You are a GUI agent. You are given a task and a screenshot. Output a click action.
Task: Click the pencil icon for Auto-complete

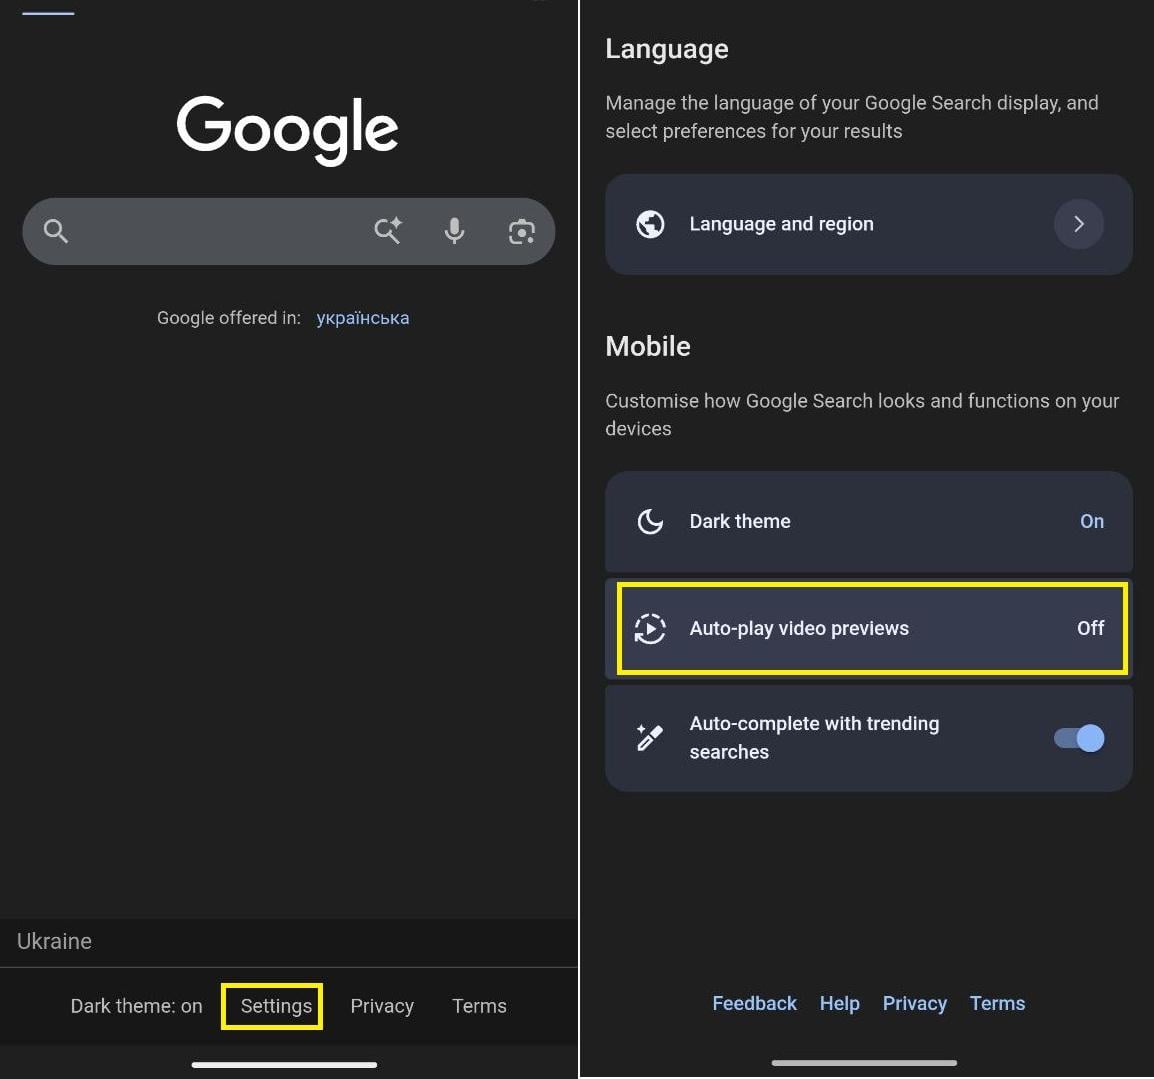click(x=648, y=737)
